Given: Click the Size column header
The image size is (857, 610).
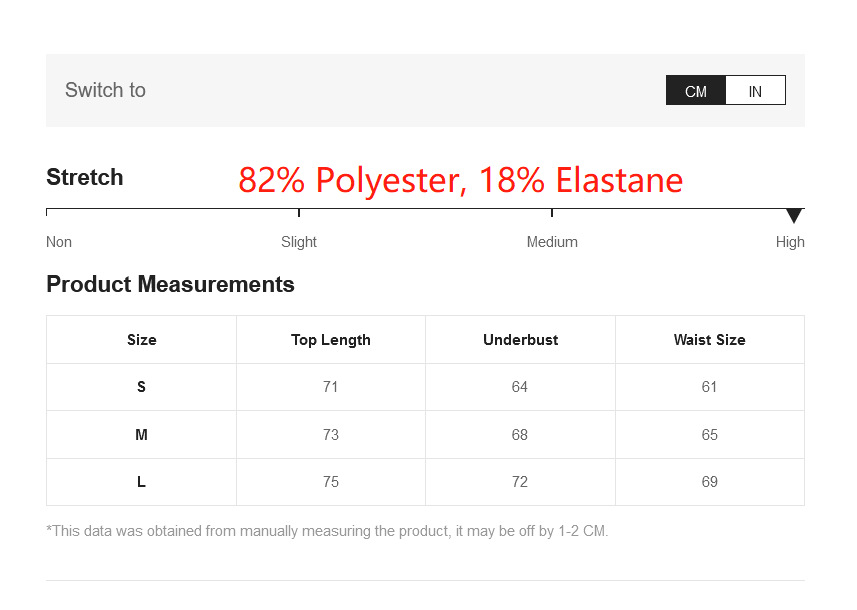Looking at the screenshot, I should tap(142, 340).
